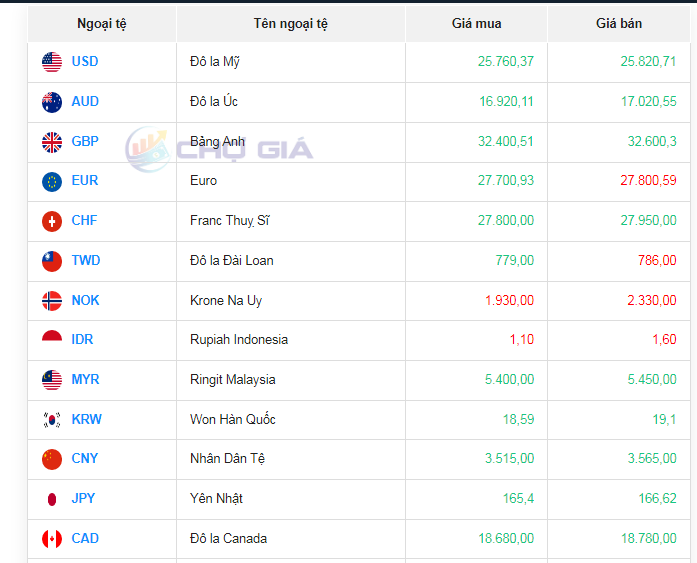The image size is (697, 563).
Task: Select the 'Franc Thụy Sĩ' name cell
Action: point(291,221)
